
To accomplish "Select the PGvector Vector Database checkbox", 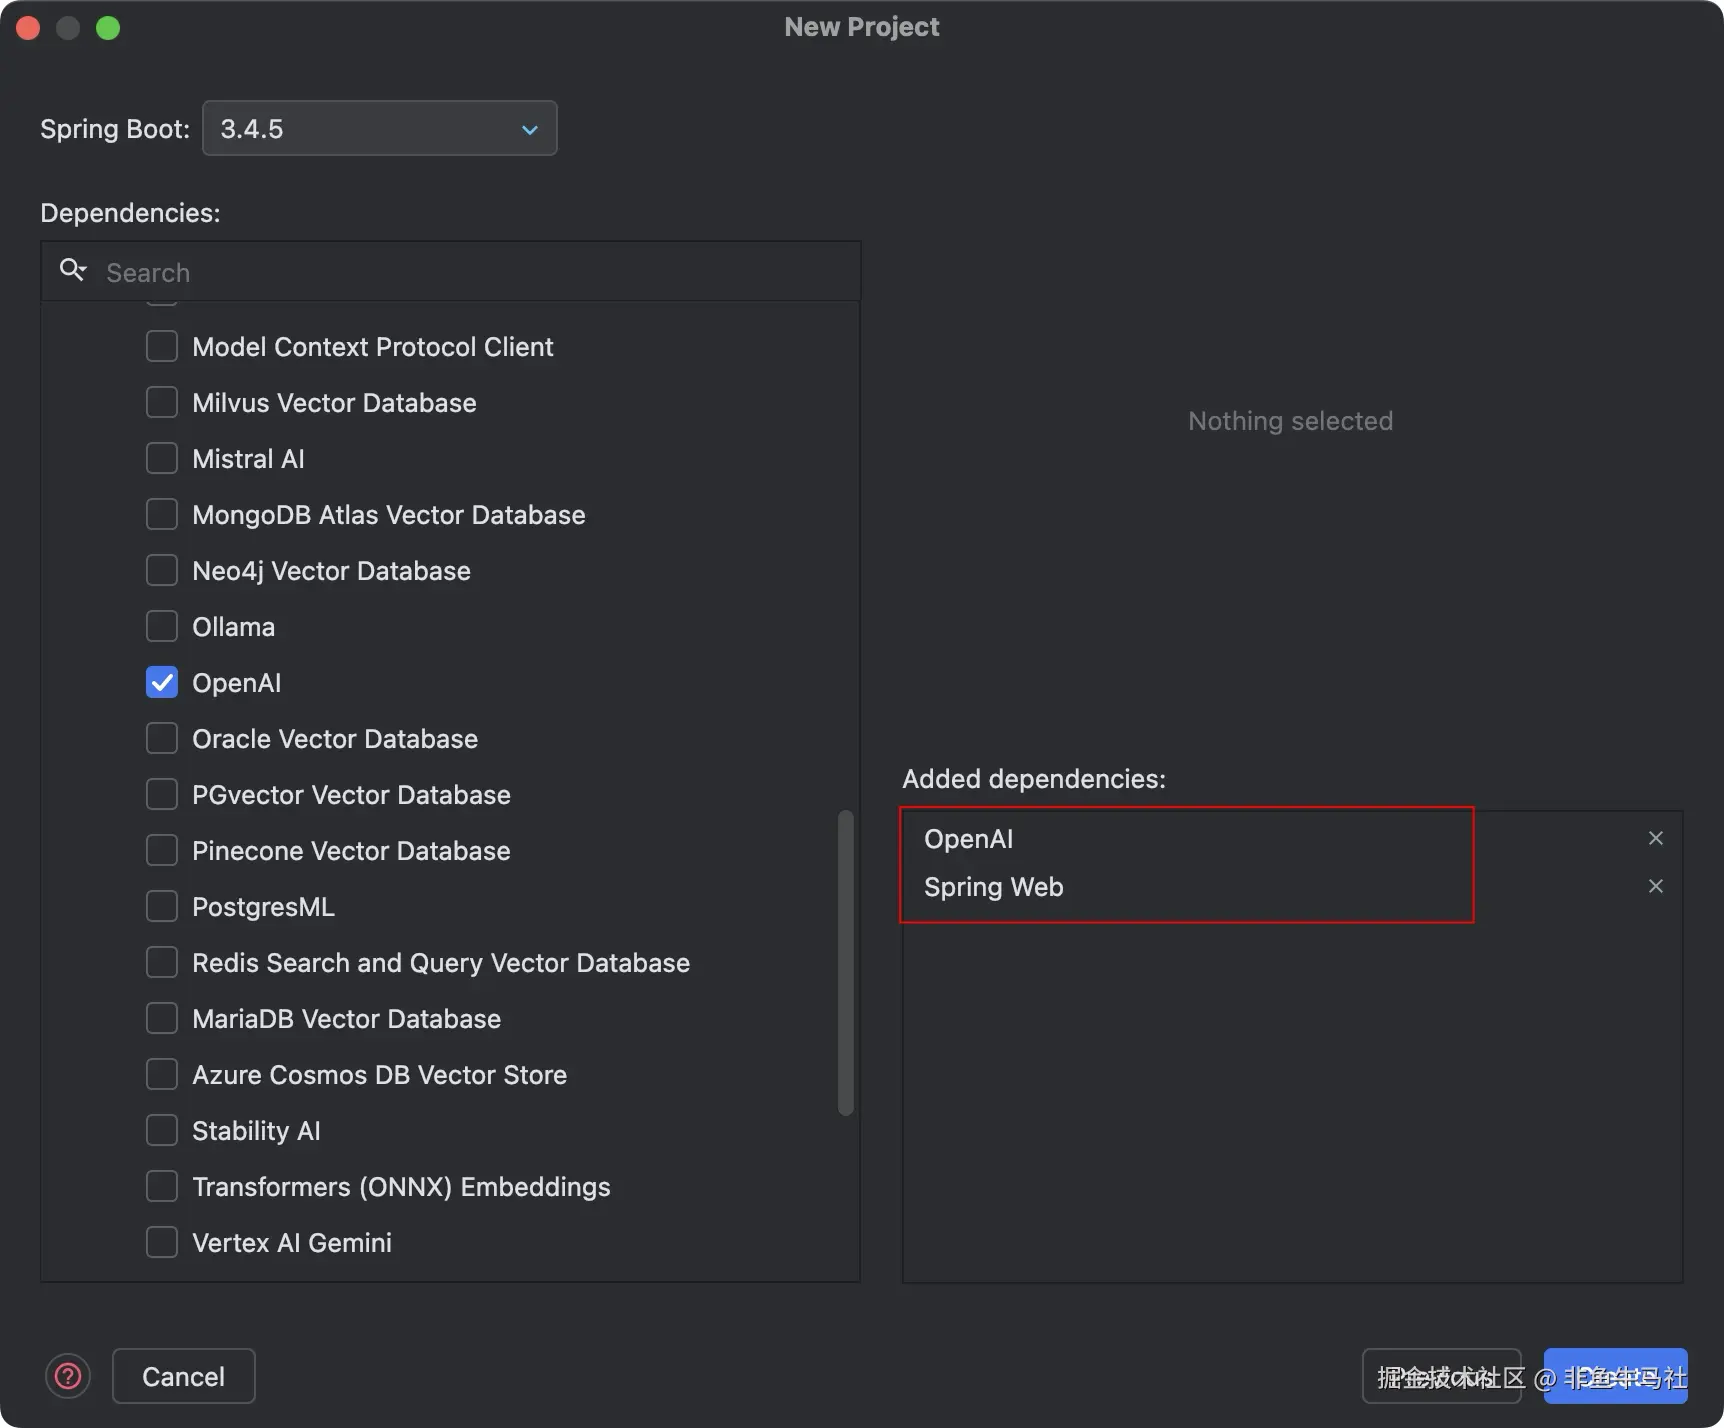I will (162, 794).
